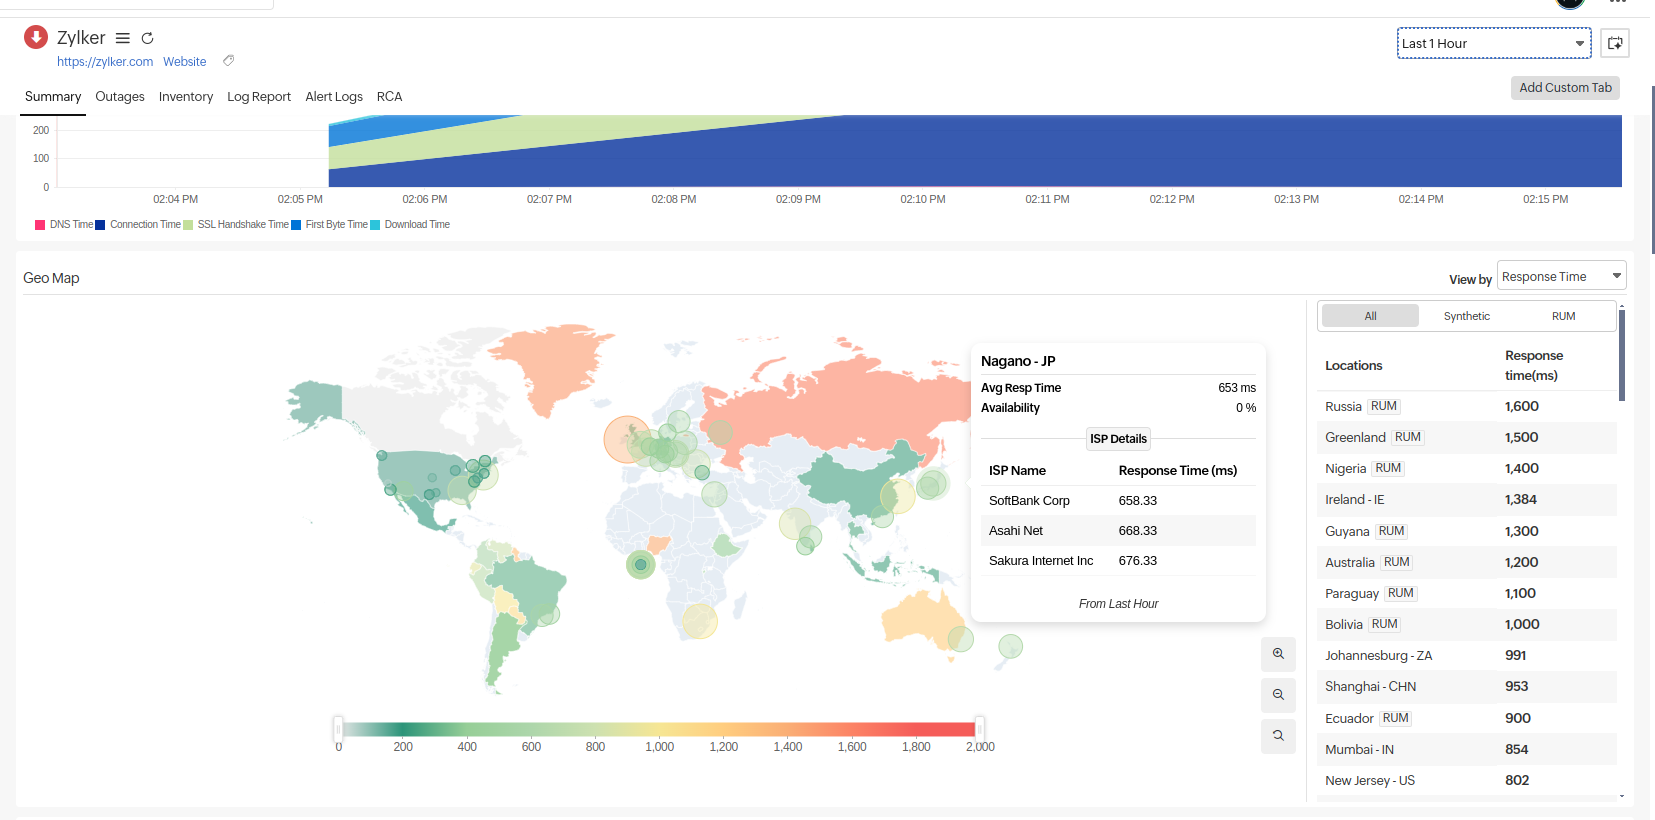Switch to the Outages tab

pyautogui.click(x=120, y=97)
